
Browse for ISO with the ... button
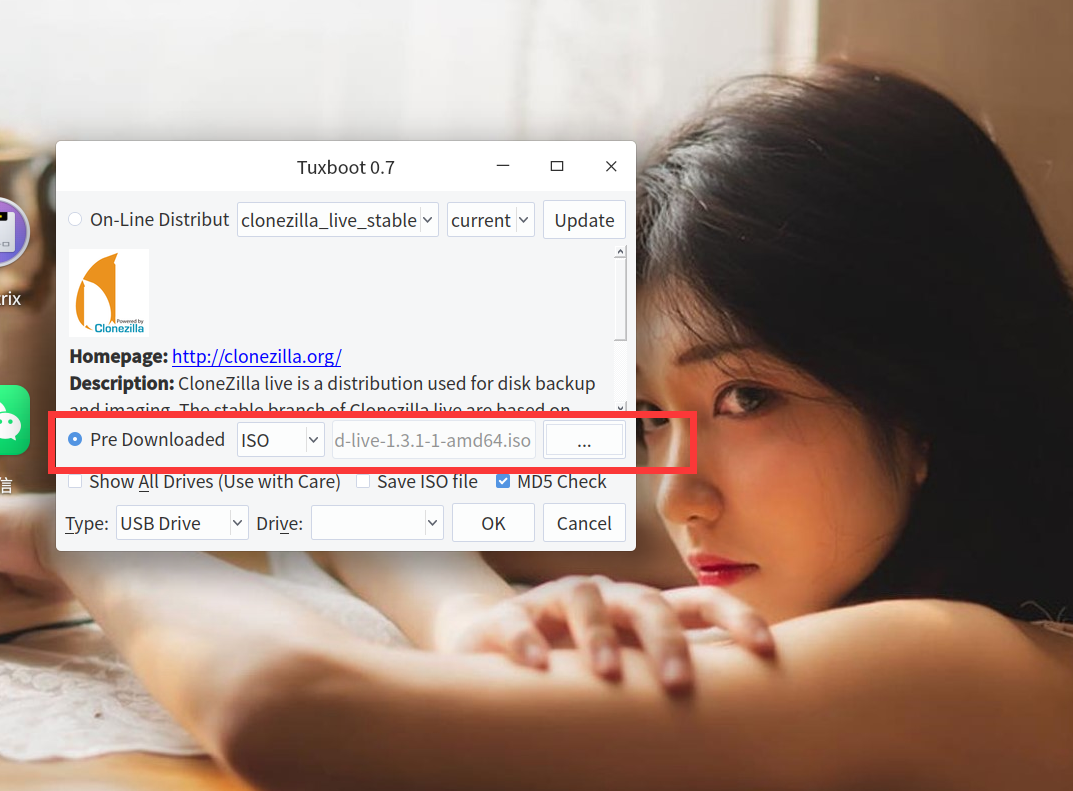(x=584, y=440)
